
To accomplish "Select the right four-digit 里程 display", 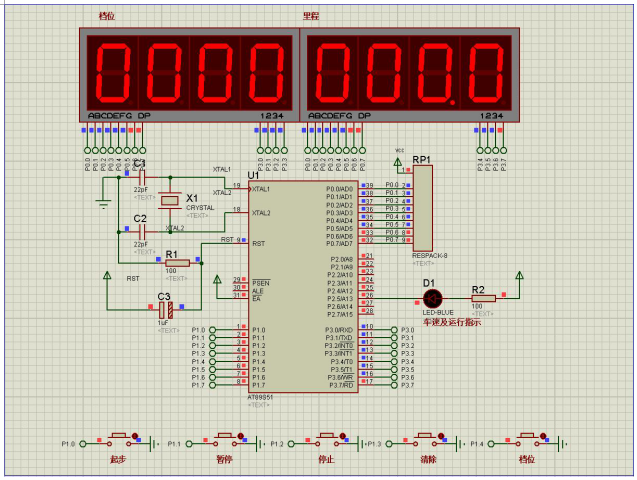I will [x=410, y=75].
